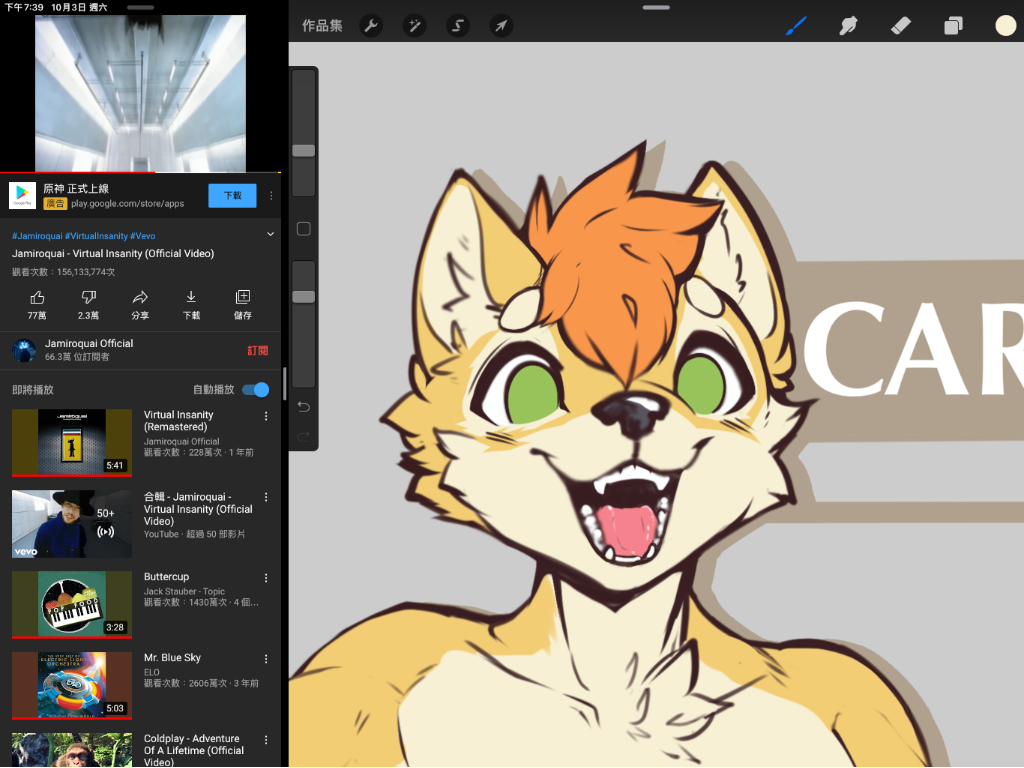Play the Mr. Blue Sky thumbnail

(72, 686)
